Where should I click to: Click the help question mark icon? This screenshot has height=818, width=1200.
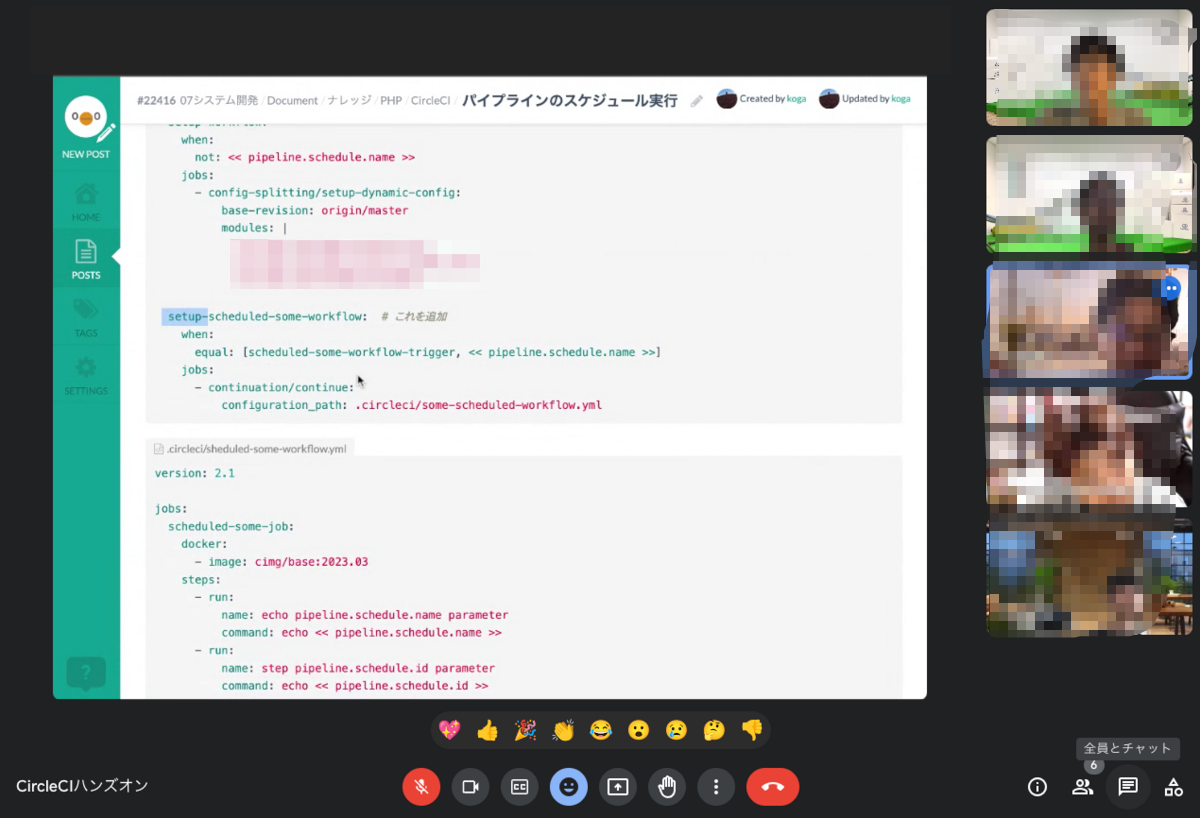click(86, 673)
